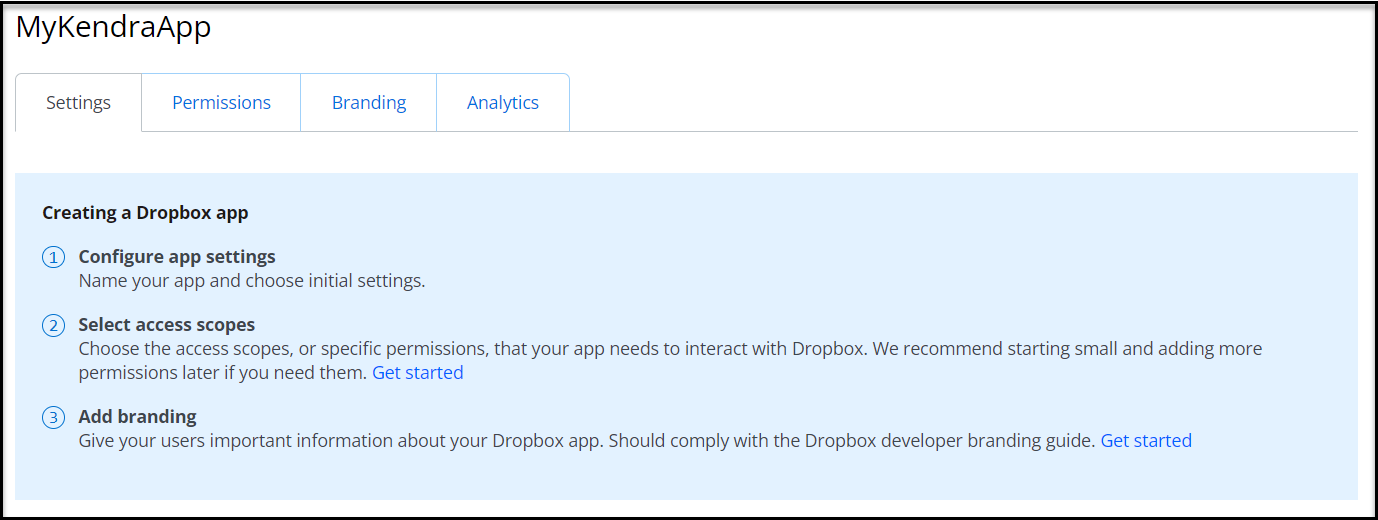Click the circled step 3 icon

click(x=53, y=418)
